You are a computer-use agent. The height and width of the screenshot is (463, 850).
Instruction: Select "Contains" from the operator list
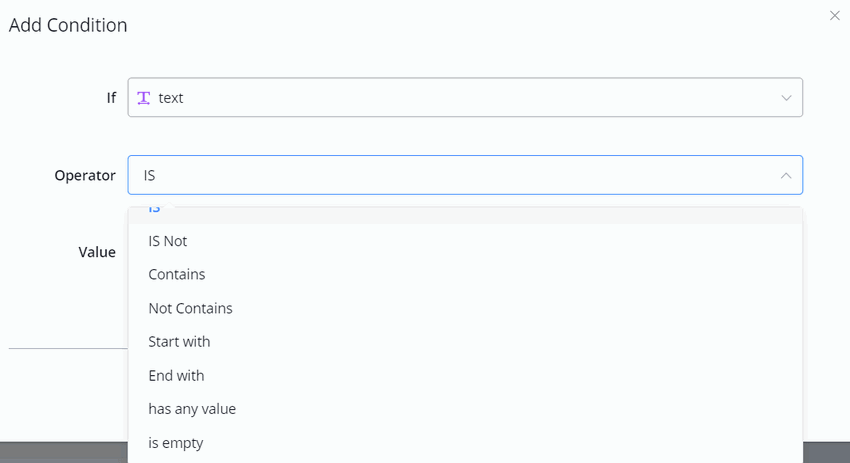pyautogui.click(x=177, y=274)
